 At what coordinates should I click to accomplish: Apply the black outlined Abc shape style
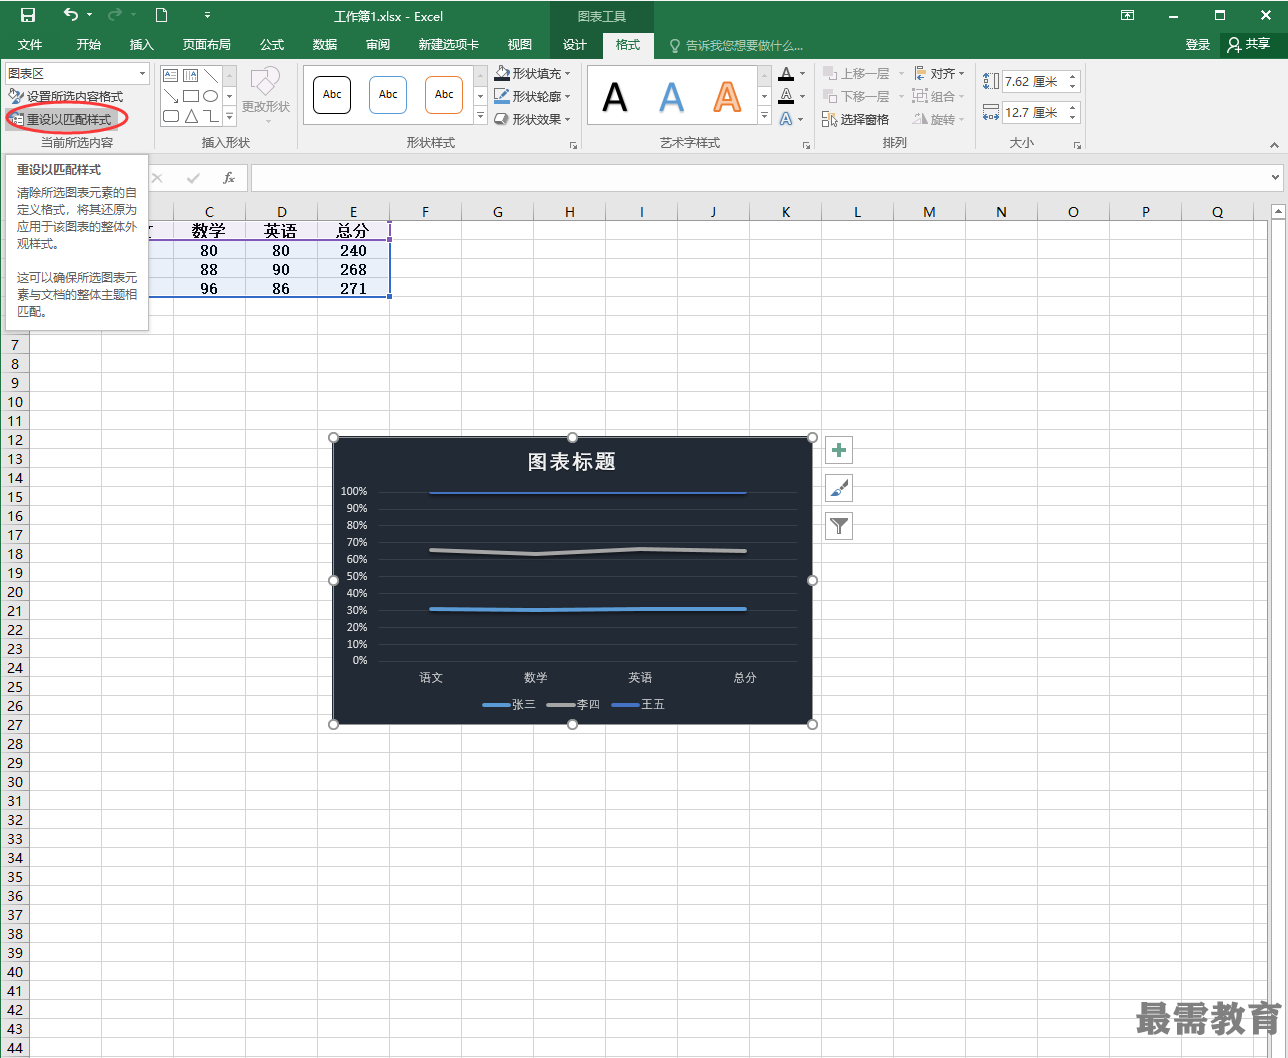tap(332, 95)
